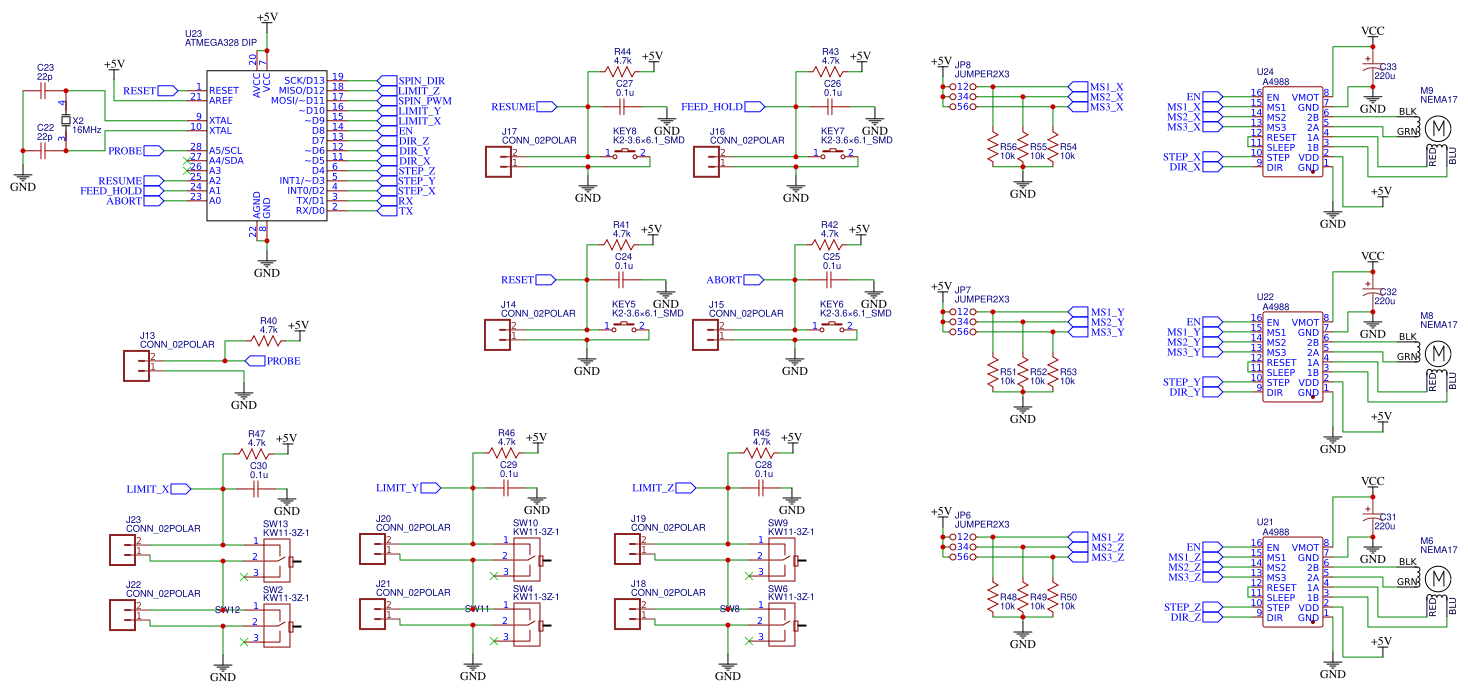Viewport: 1468px width, 694px height.
Task: Select push button KEY6 symbol
Action: pos(832,328)
